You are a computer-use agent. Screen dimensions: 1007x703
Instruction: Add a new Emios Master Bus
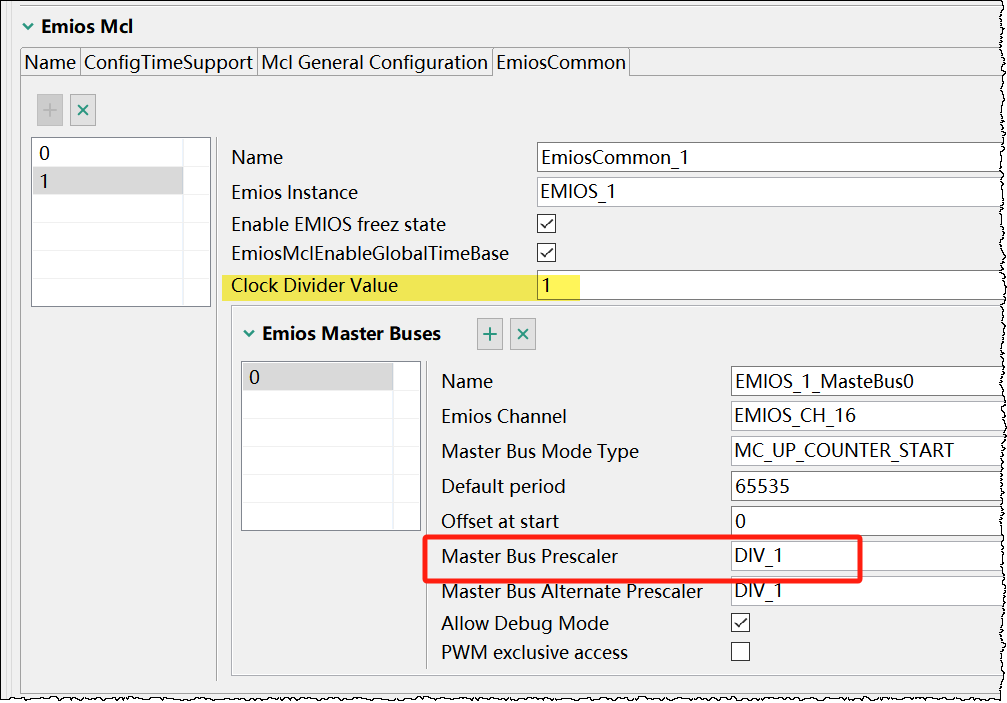pyautogui.click(x=490, y=334)
